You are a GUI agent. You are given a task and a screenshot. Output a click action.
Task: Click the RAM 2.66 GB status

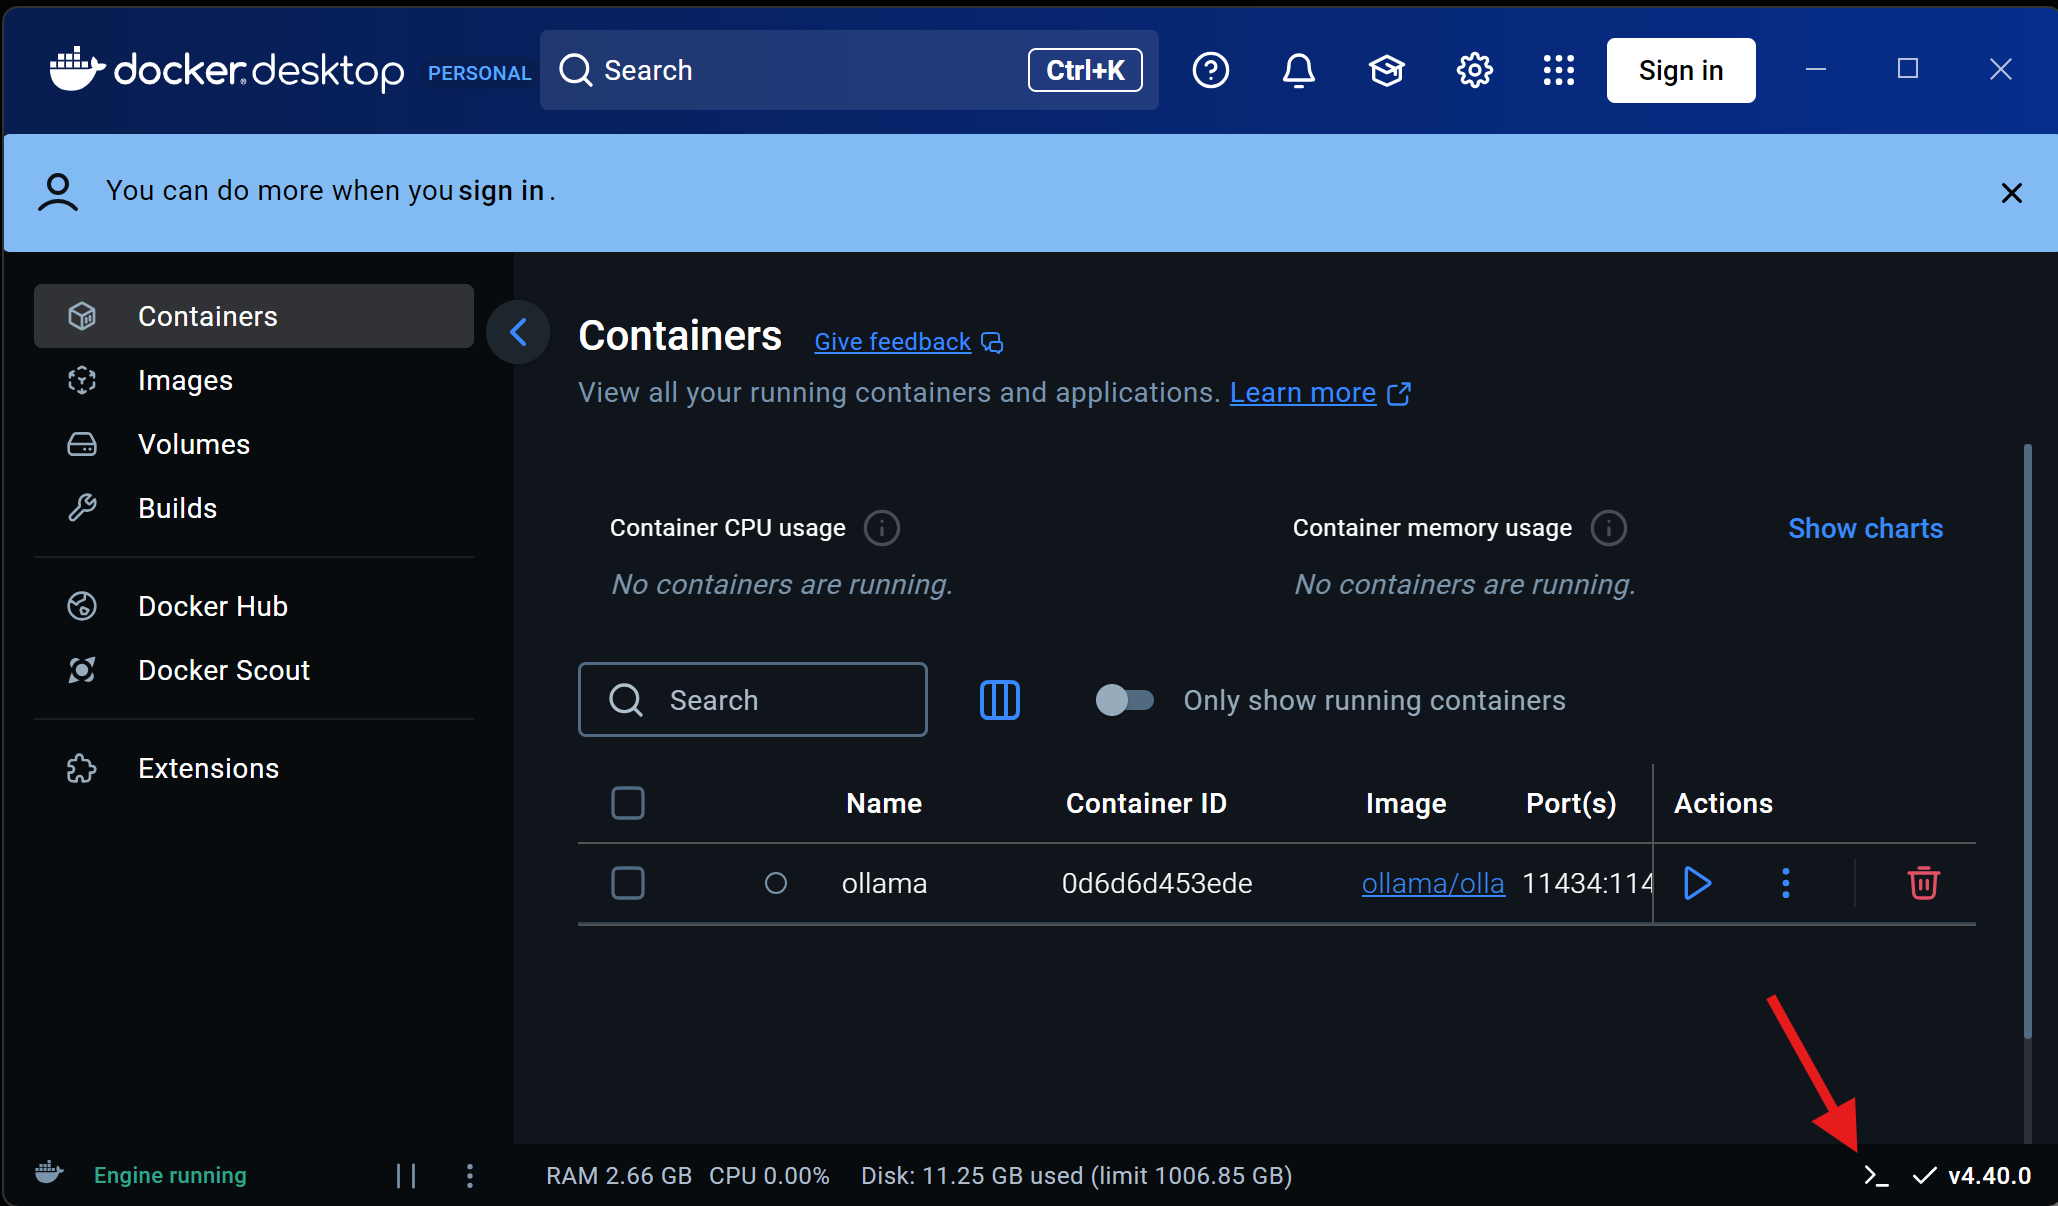(619, 1176)
